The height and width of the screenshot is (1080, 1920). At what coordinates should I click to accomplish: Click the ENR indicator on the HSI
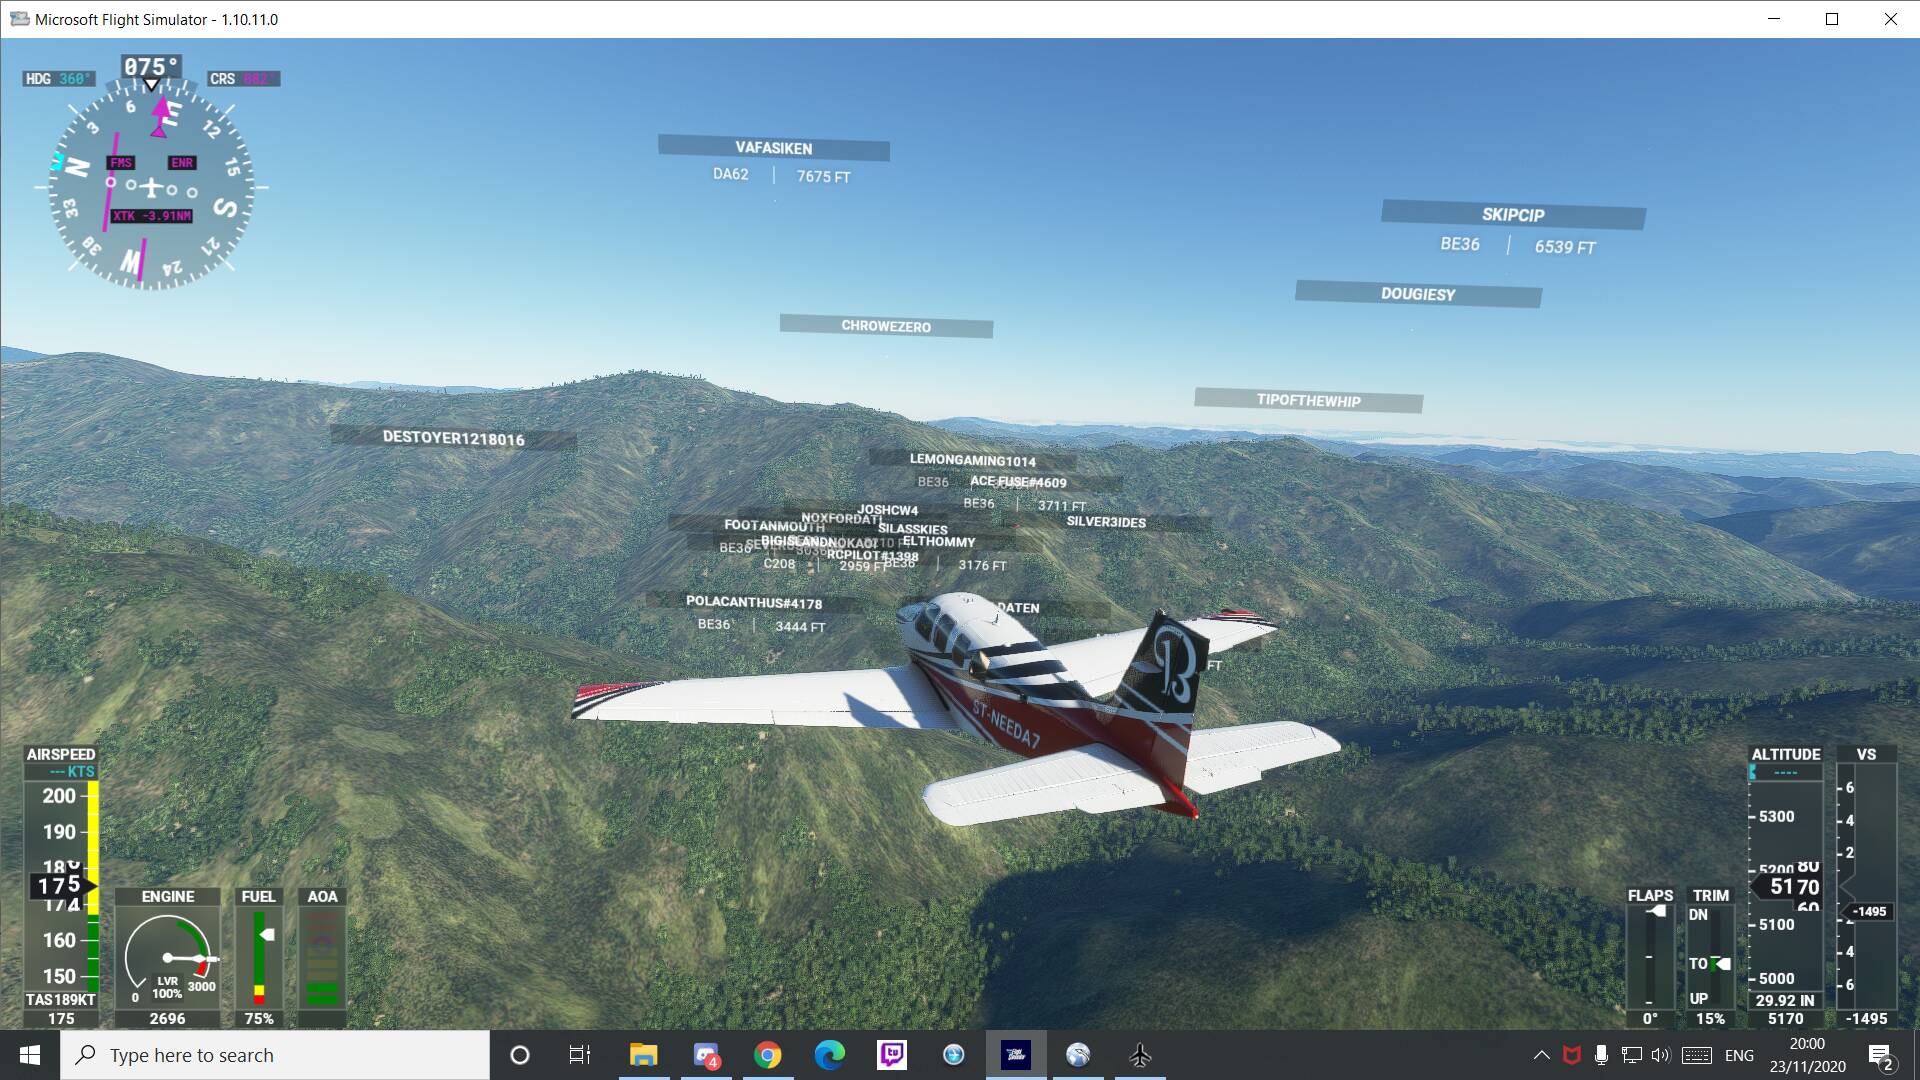[182, 162]
